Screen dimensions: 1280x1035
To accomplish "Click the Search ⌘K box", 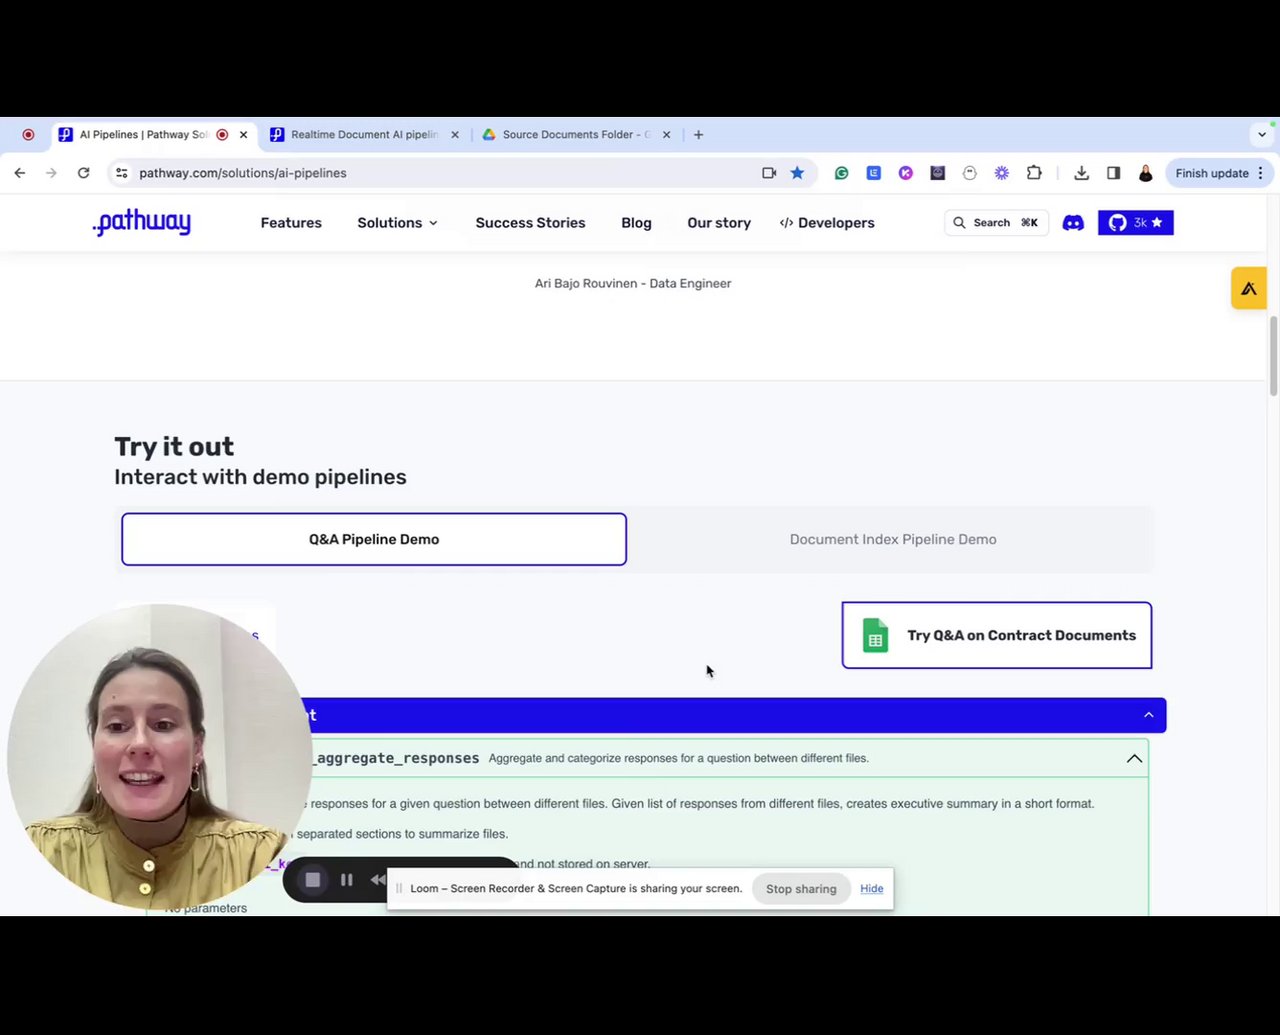I will [x=996, y=223].
